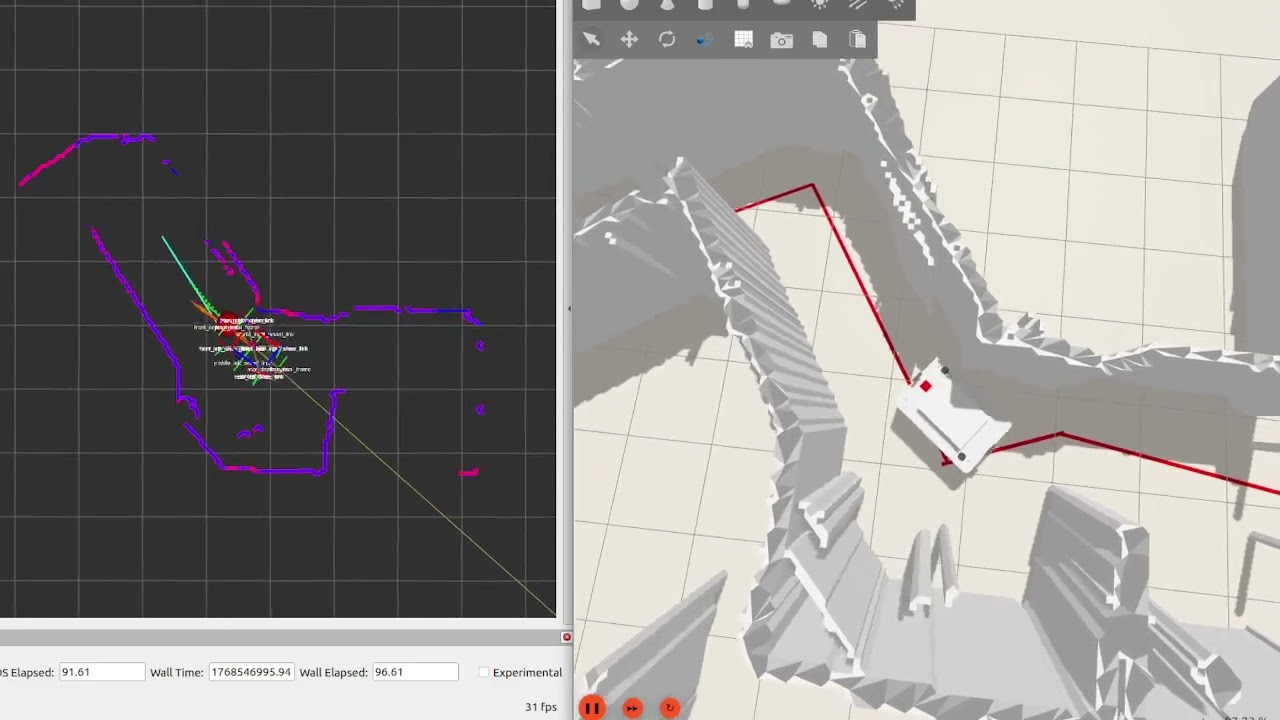Take a screenshot with the camera icon
This screenshot has height=720, width=1280.
coord(781,40)
